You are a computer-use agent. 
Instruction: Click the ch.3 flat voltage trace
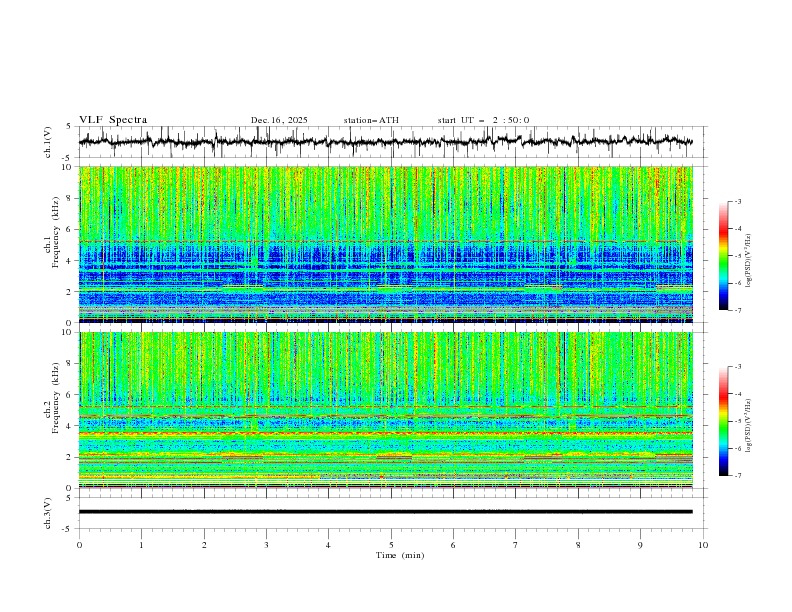(x=386, y=512)
